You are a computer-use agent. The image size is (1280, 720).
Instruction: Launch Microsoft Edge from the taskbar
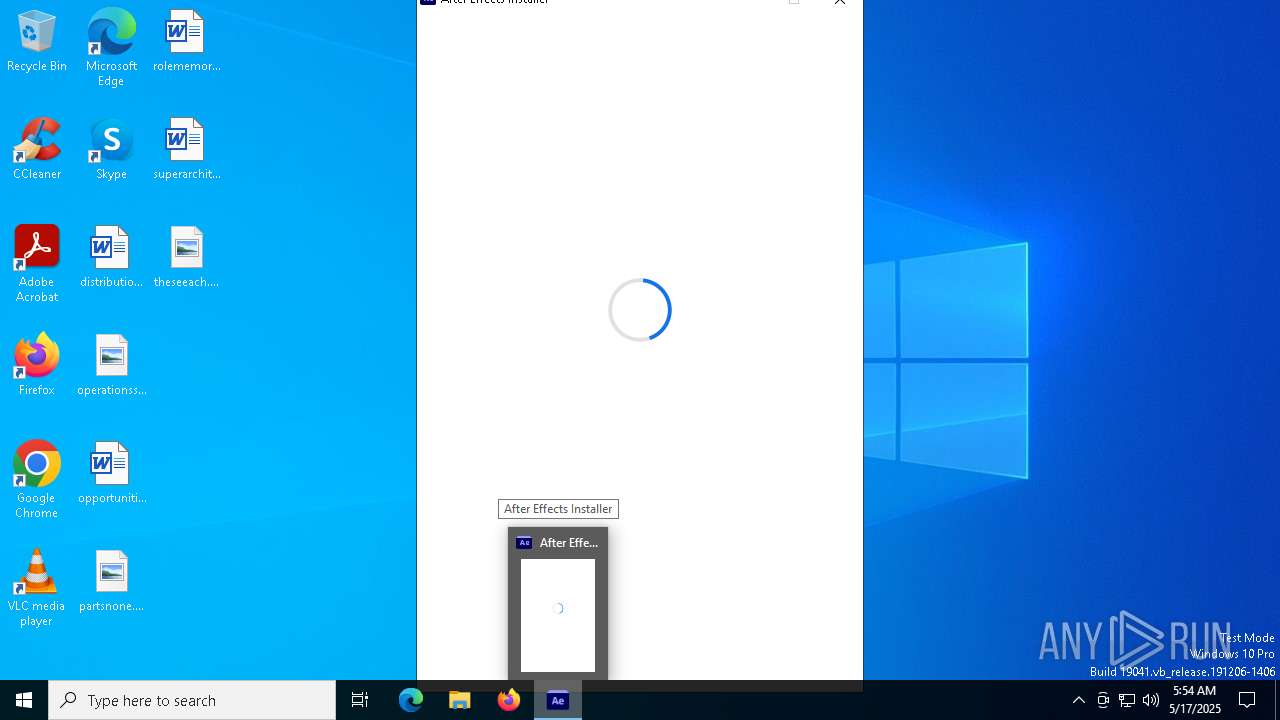click(x=411, y=700)
